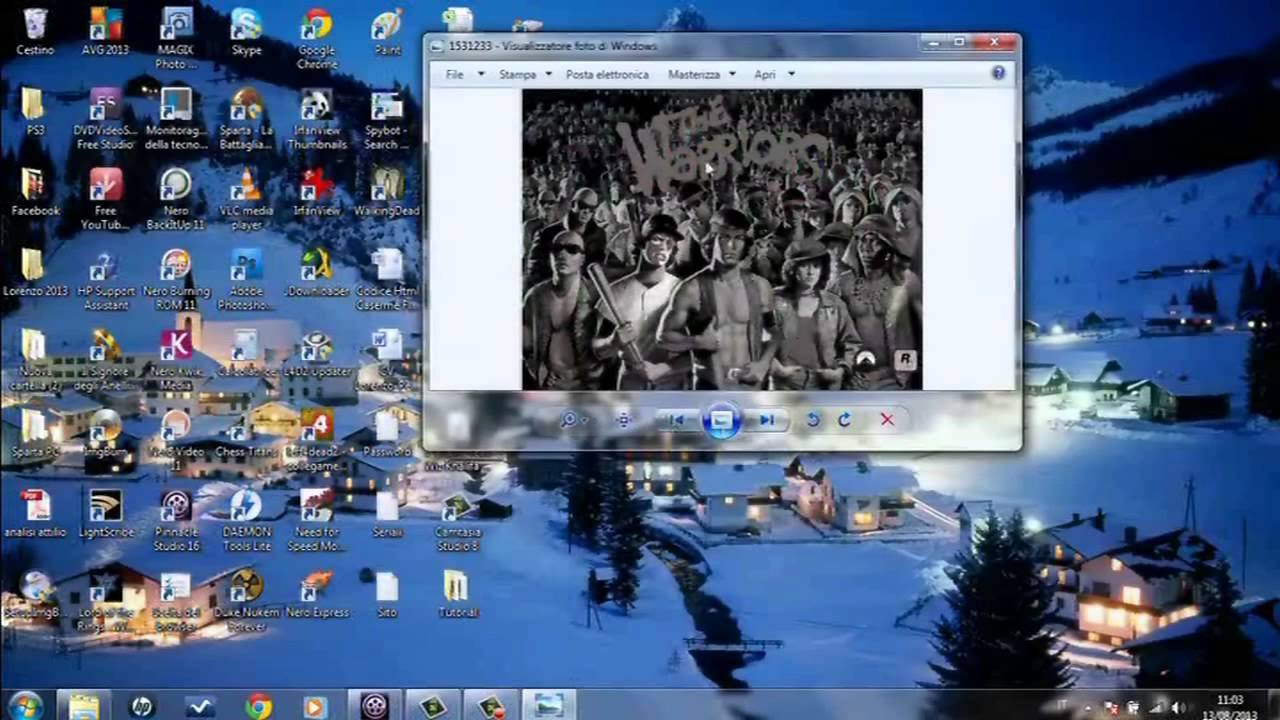The width and height of the screenshot is (1280, 720).
Task: Open Chrome from the taskbar
Action: pos(258,706)
